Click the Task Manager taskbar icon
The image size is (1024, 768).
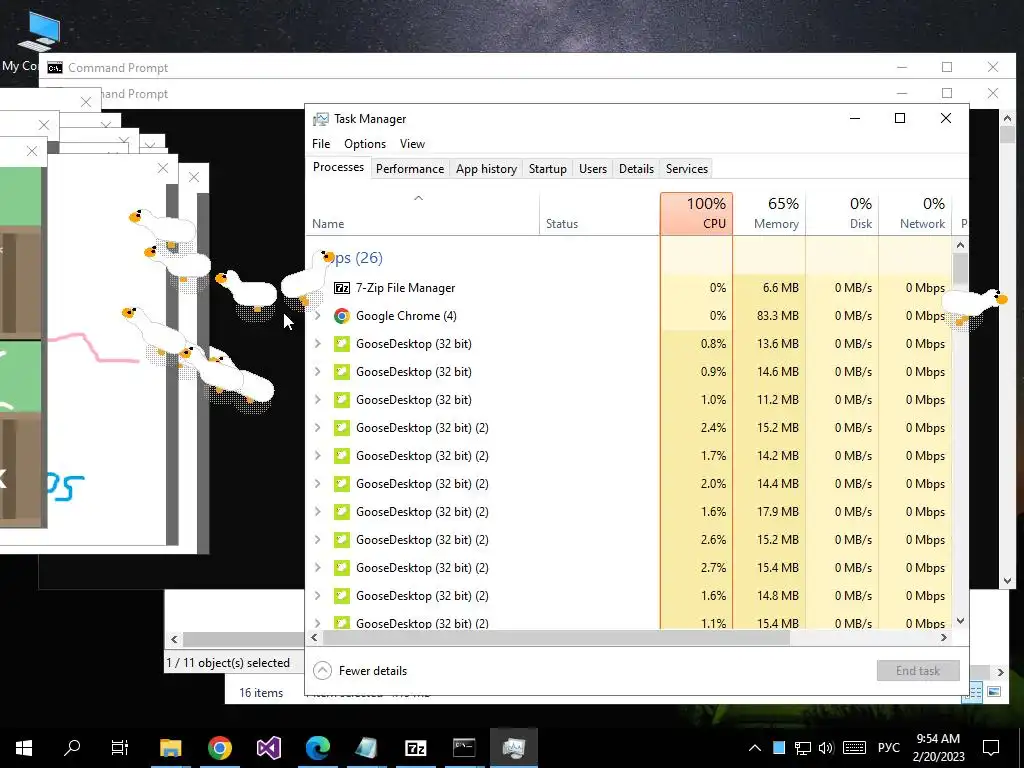[513, 748]
